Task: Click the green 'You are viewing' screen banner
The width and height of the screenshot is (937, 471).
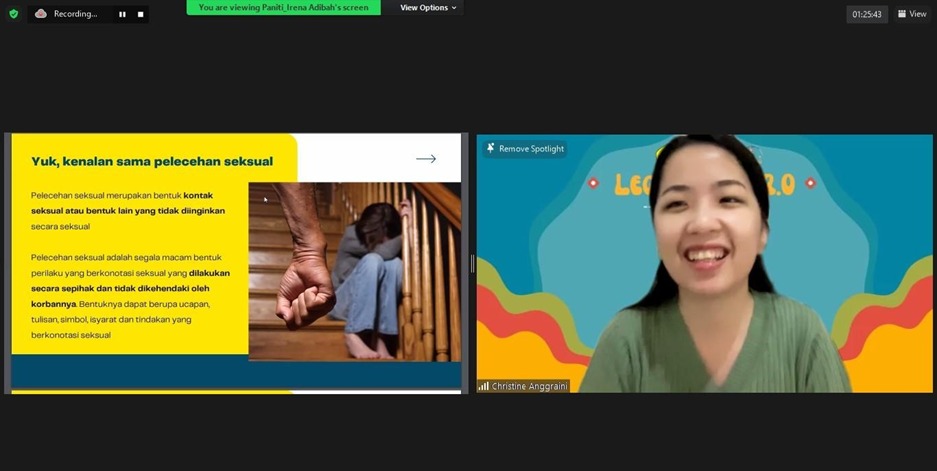Action: pyautogui.click(x=283, y=7)
